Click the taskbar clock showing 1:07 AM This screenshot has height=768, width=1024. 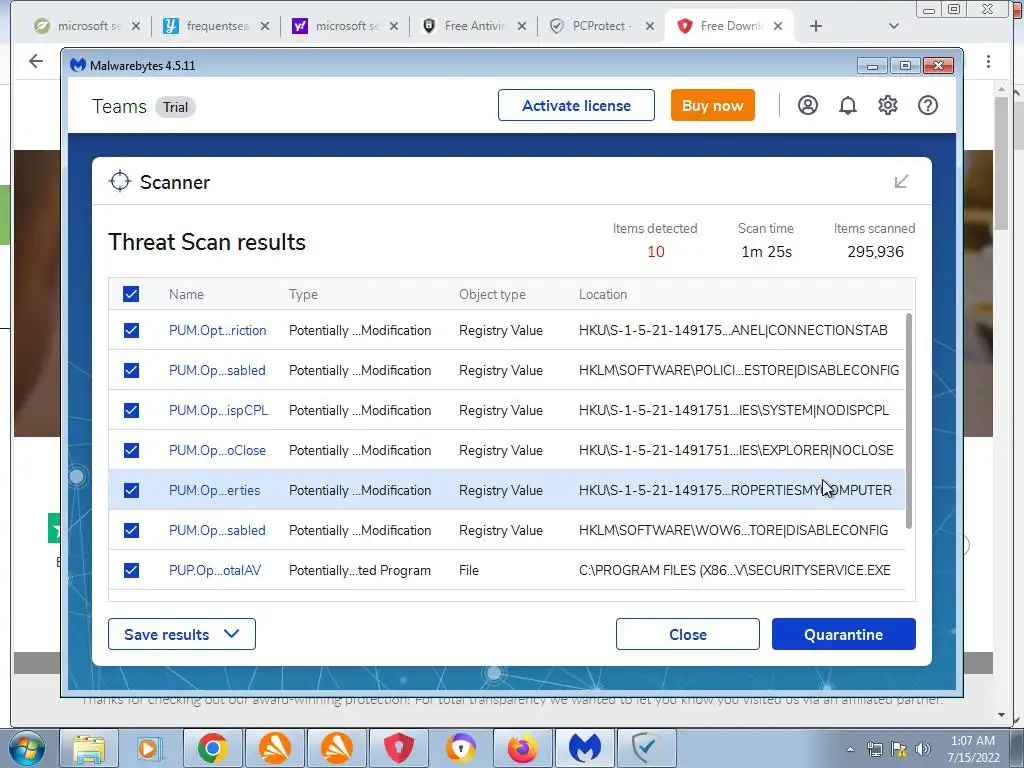[973, 749]
